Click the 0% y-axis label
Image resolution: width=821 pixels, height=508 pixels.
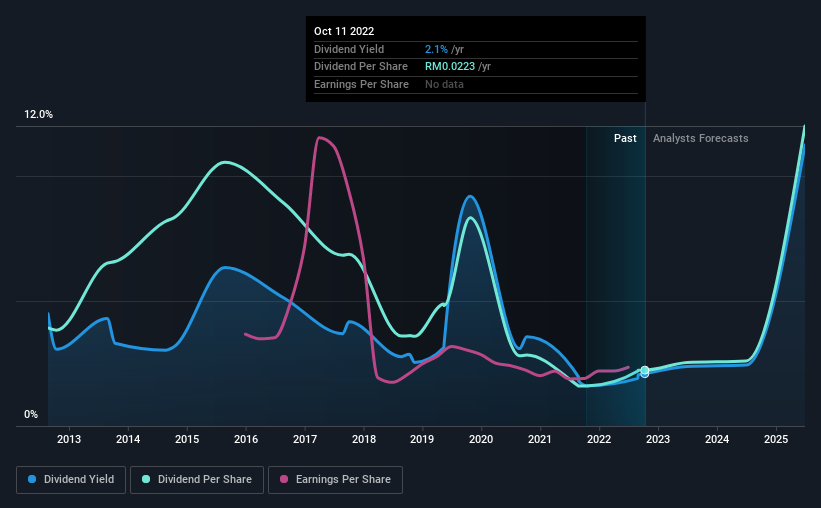pos(31,414)
